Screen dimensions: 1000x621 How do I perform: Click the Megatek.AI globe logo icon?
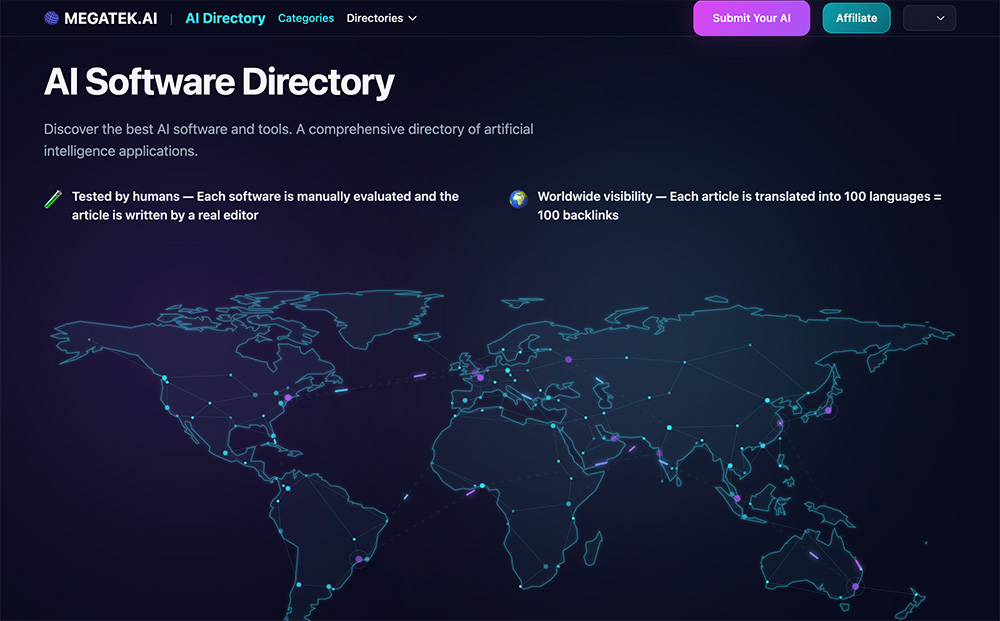coord(52,18)
